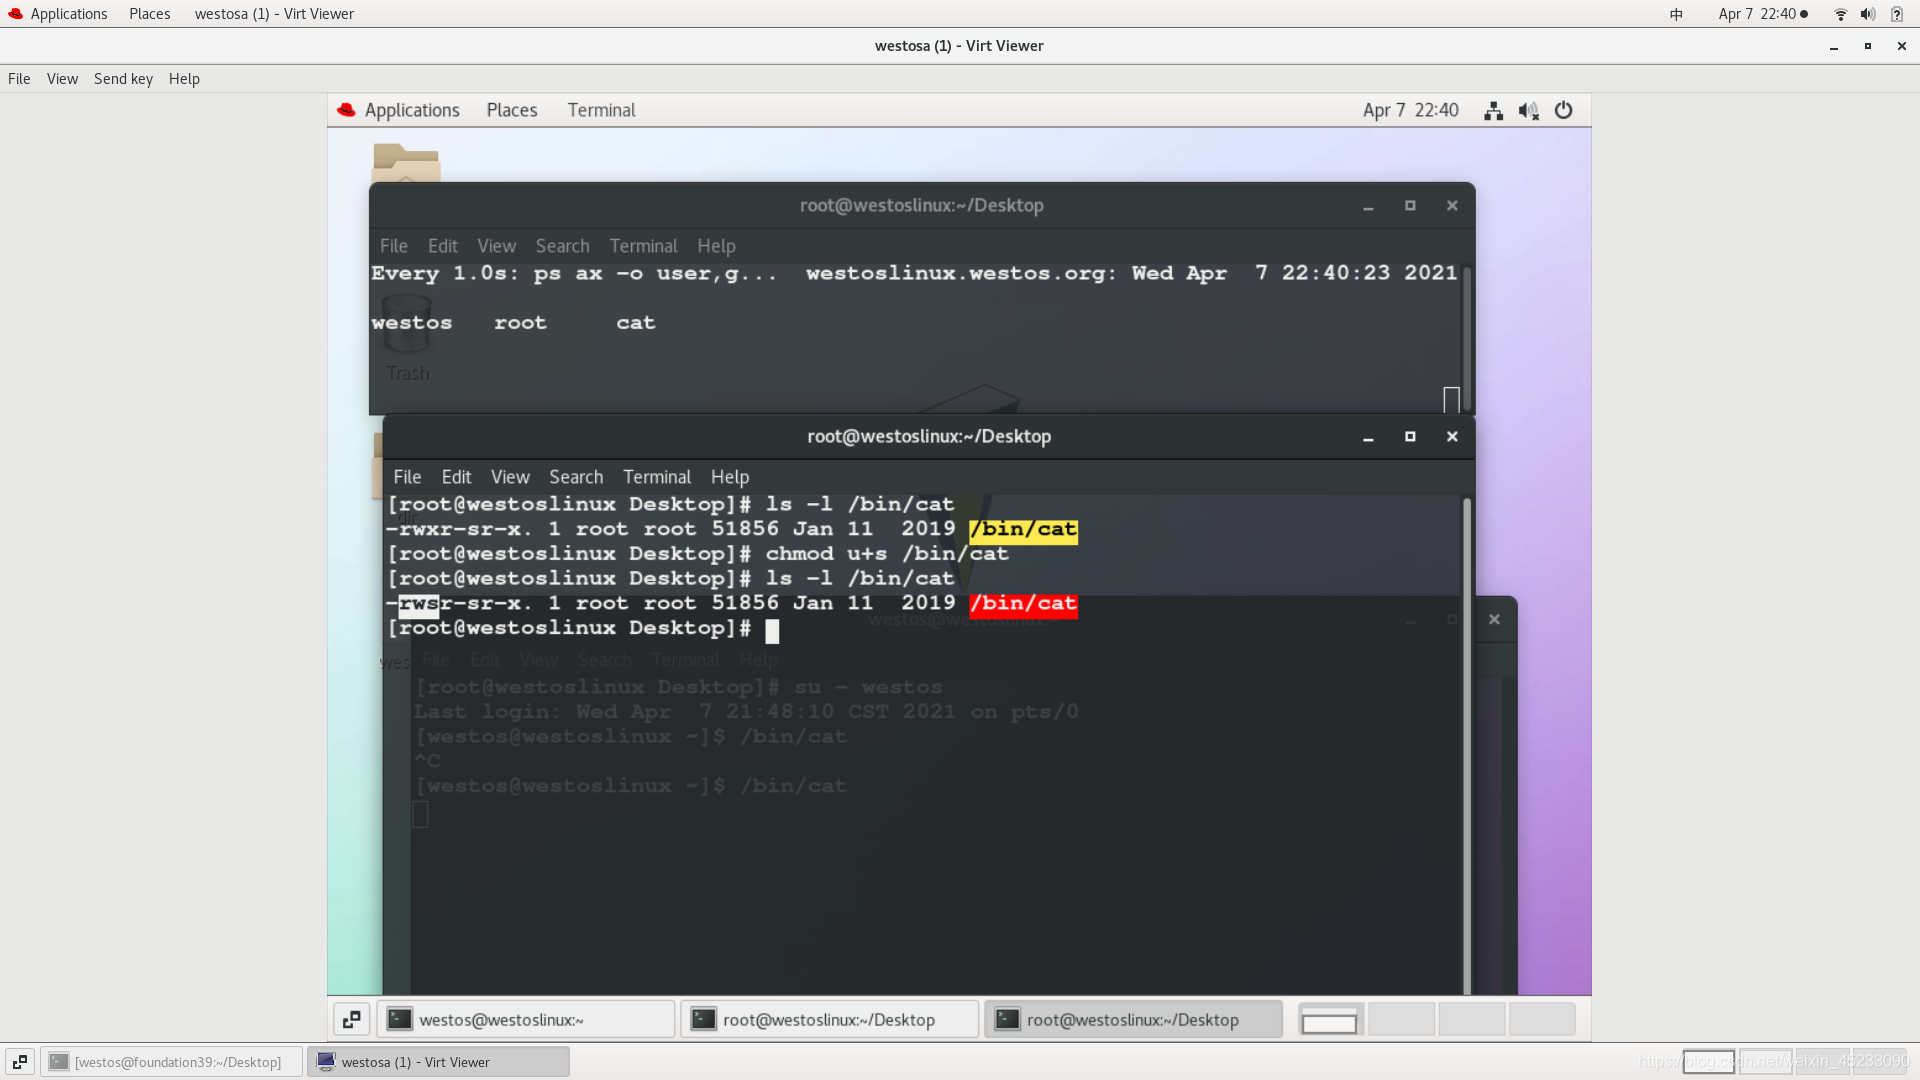Open Virt Viewer Send key menu
Image resolution: width=1920 pixels, height=1080 pixels.
point(123,79)
